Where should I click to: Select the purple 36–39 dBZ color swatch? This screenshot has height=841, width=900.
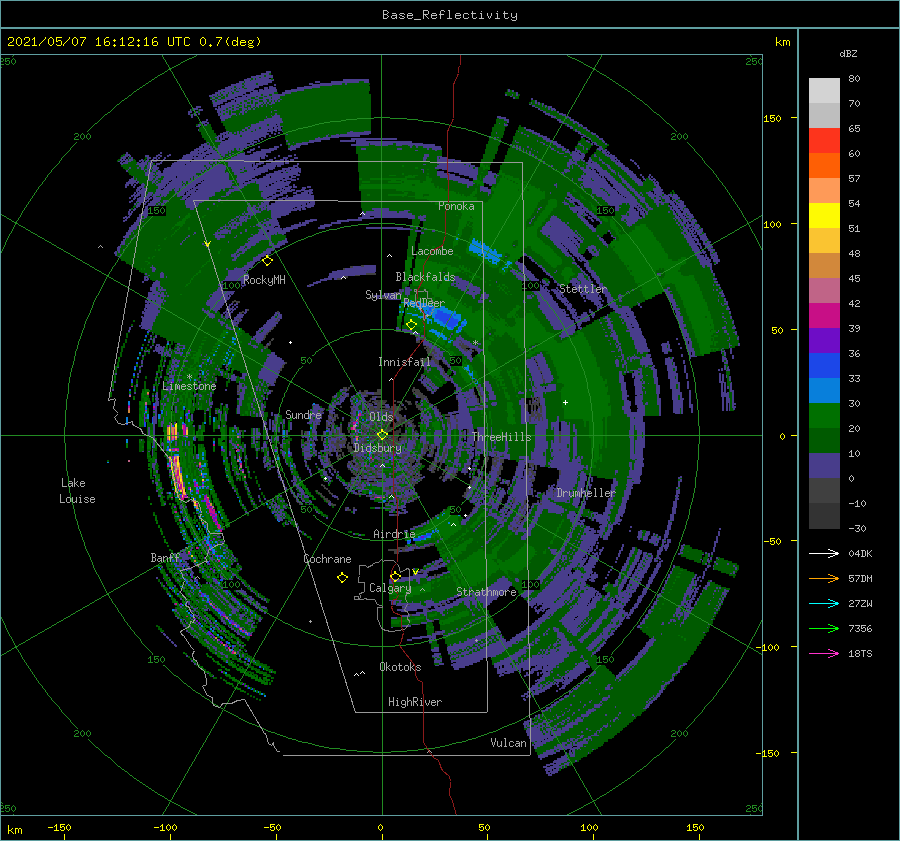824,341
